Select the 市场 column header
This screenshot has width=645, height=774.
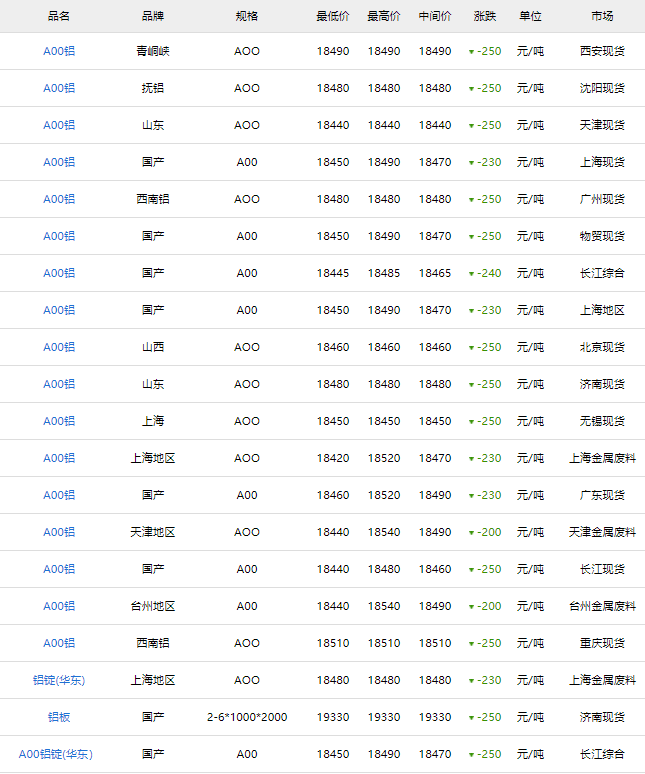602,17
